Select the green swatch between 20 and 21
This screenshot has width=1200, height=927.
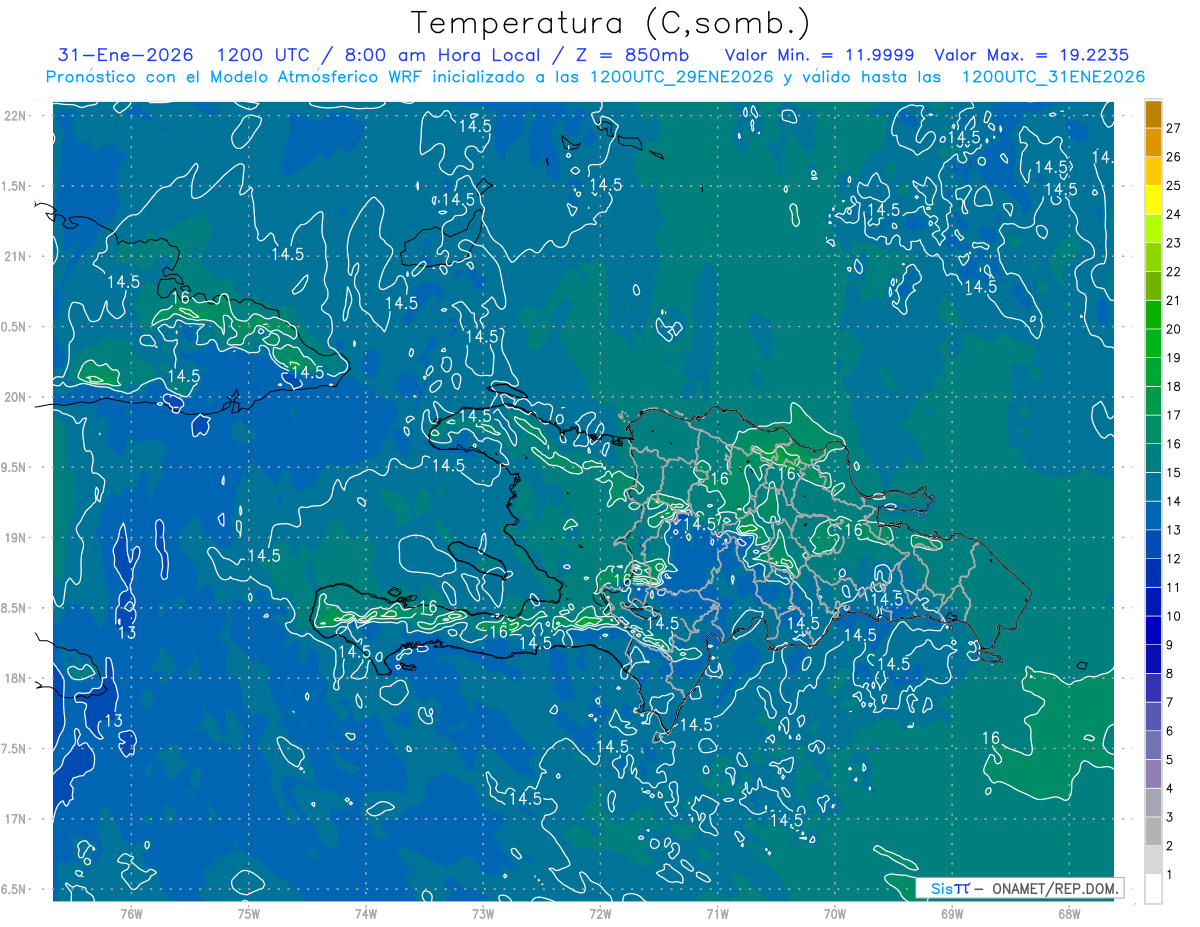1153,315
